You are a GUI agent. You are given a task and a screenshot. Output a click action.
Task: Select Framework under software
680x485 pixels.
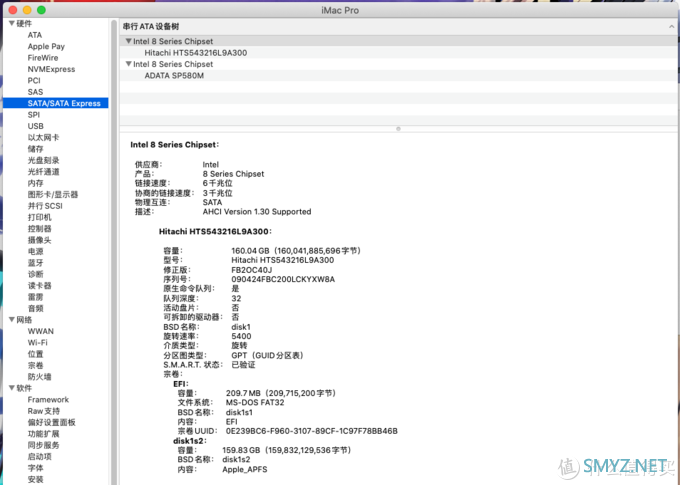coord(48,400)
